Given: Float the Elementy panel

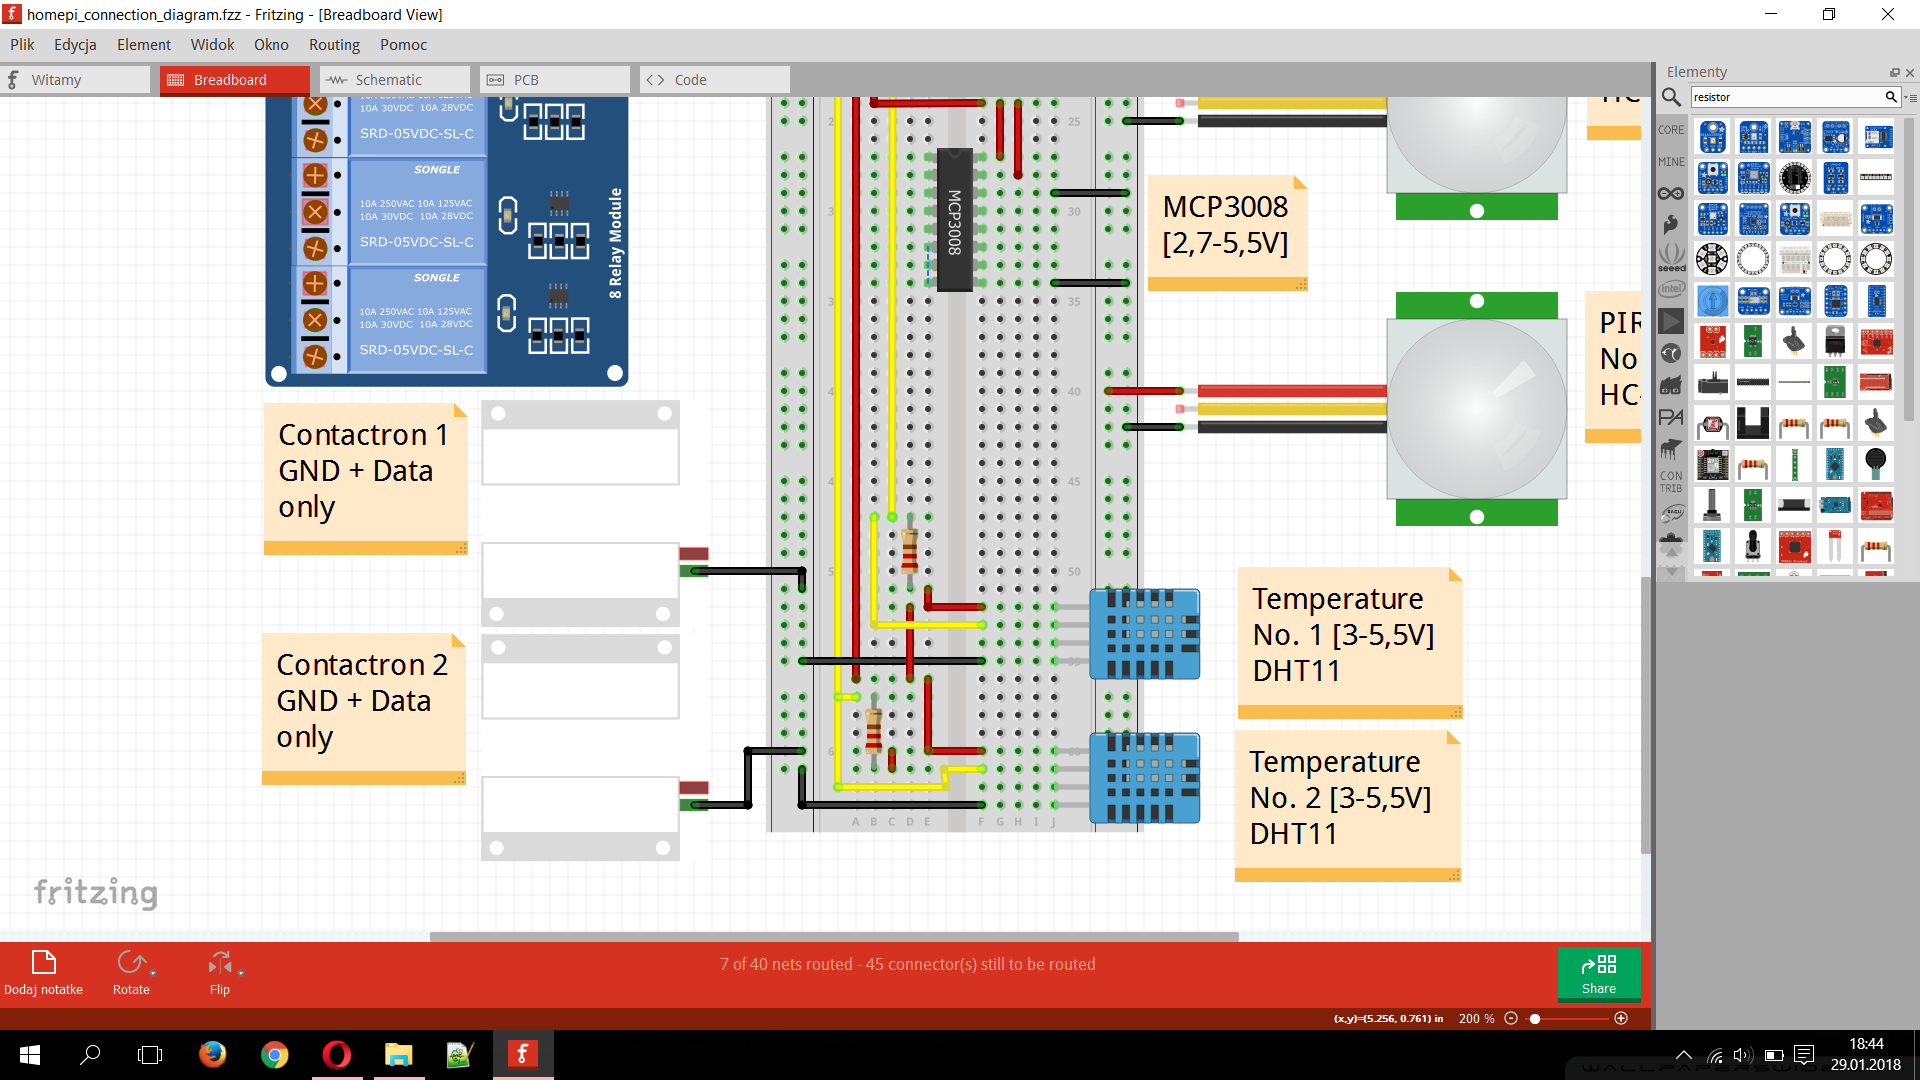Looking at the screenshot, I should pyautogui.click(x=1894, y=73).
